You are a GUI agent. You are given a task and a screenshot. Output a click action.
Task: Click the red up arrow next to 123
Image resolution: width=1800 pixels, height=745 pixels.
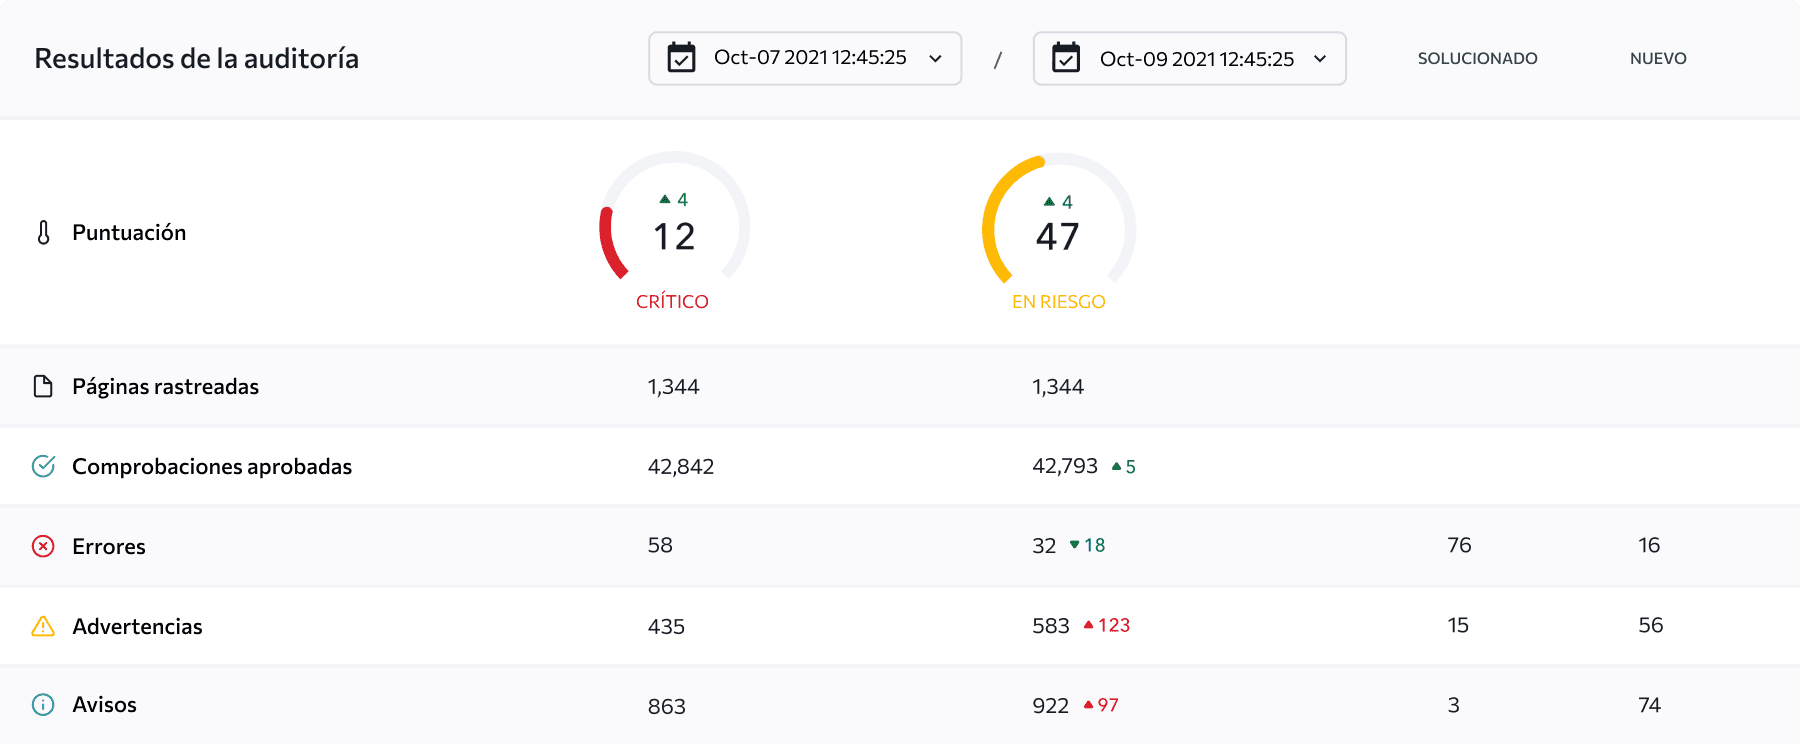(1088, 624)
